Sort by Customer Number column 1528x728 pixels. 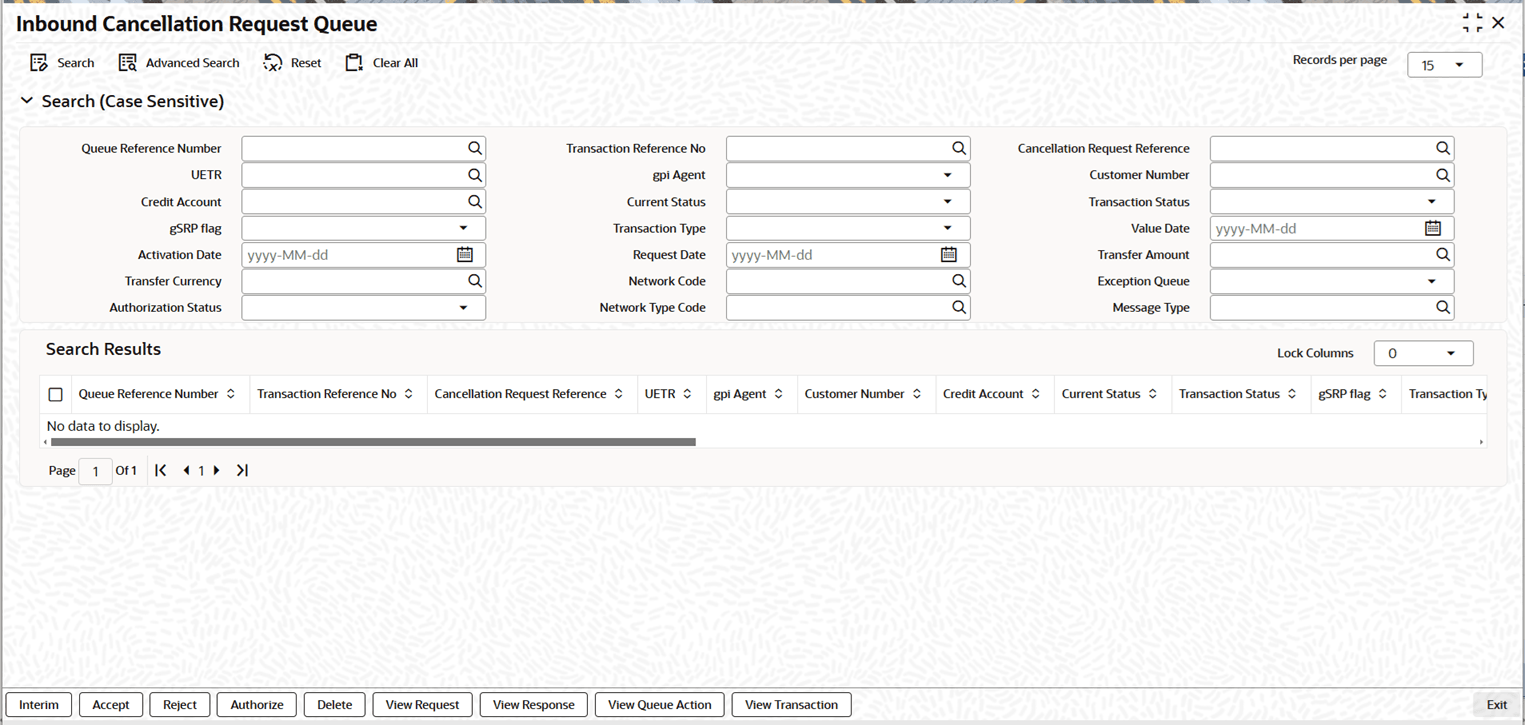click(x=917, y=394)
